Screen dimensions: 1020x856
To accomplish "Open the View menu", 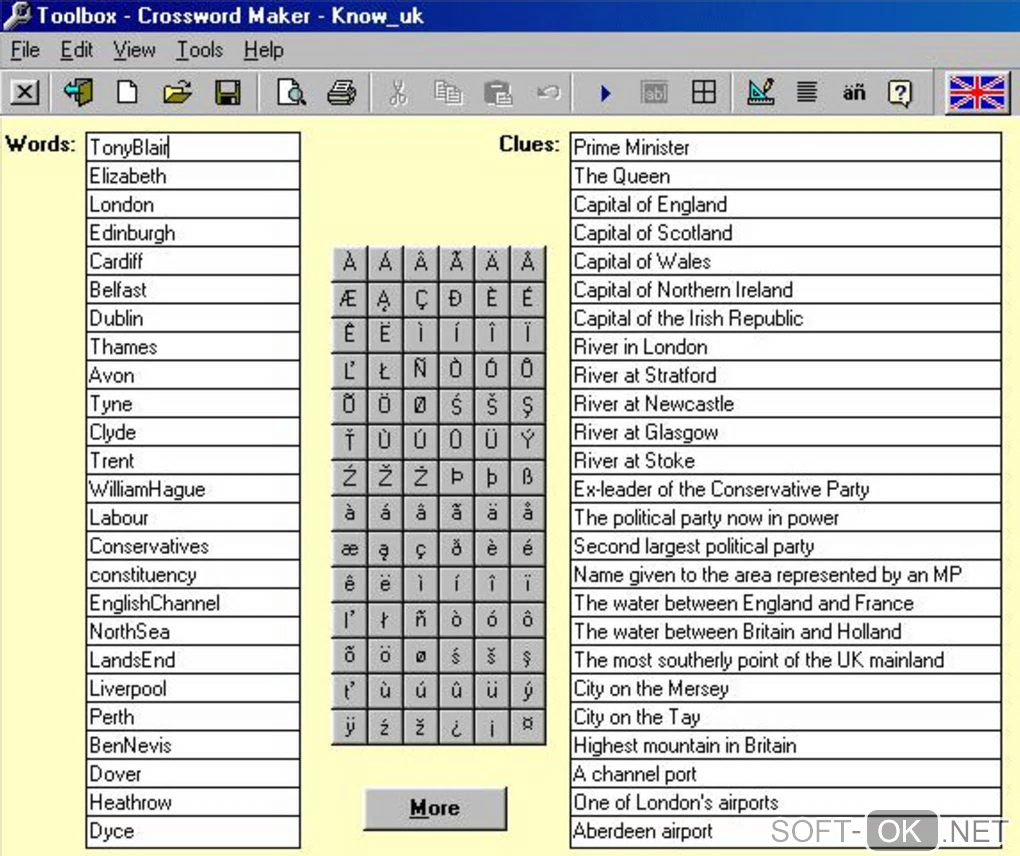I will click(x=134, y=50).
